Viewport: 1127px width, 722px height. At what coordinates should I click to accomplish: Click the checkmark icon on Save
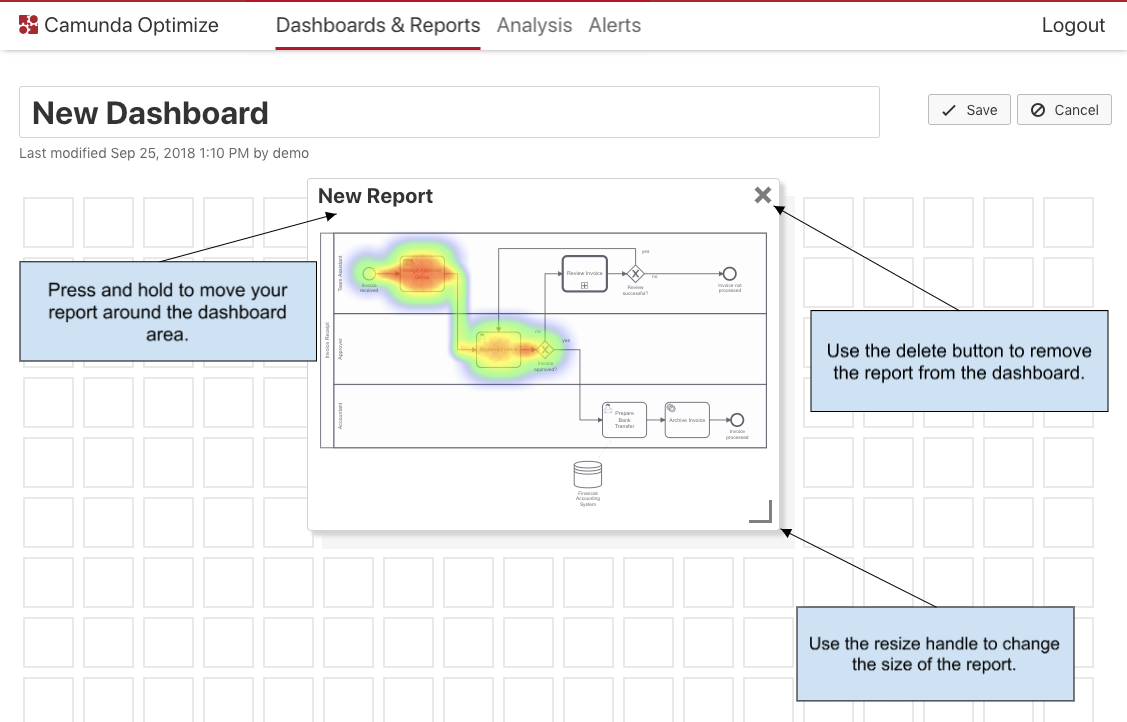point(949,110)
